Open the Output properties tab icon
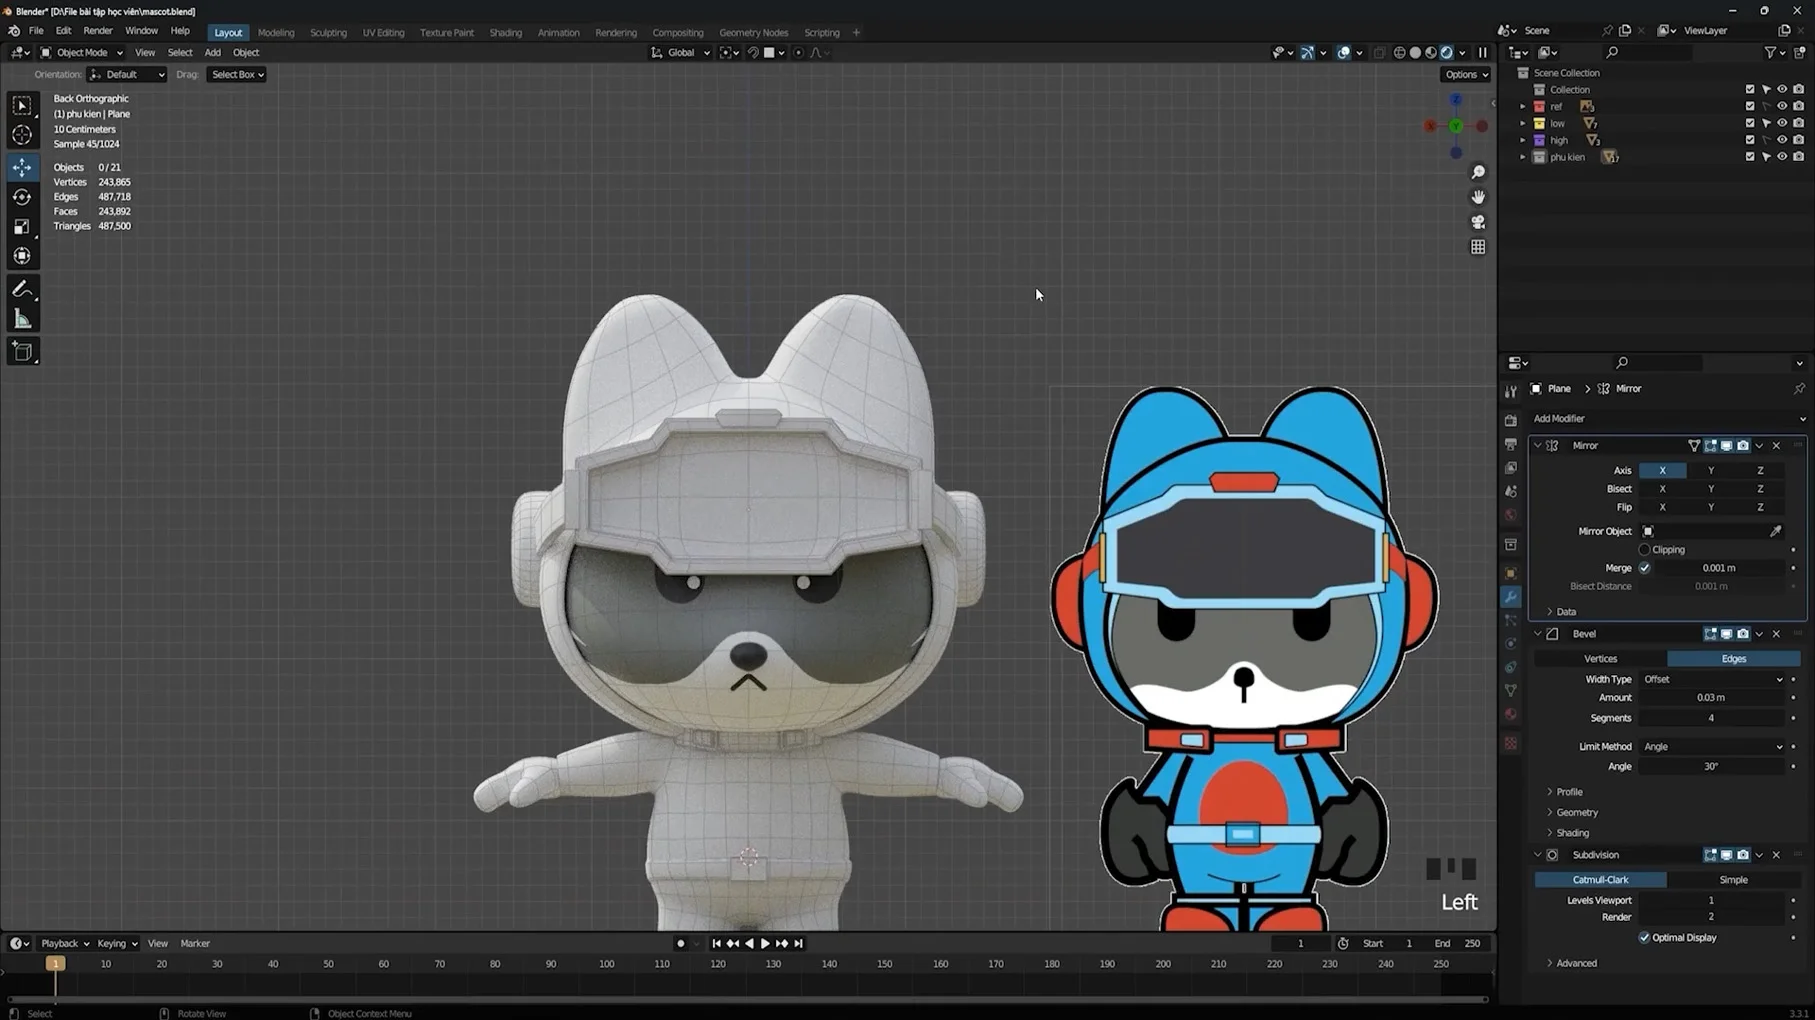Screen dimensions: 1815x1020 tap(1511, 444)
